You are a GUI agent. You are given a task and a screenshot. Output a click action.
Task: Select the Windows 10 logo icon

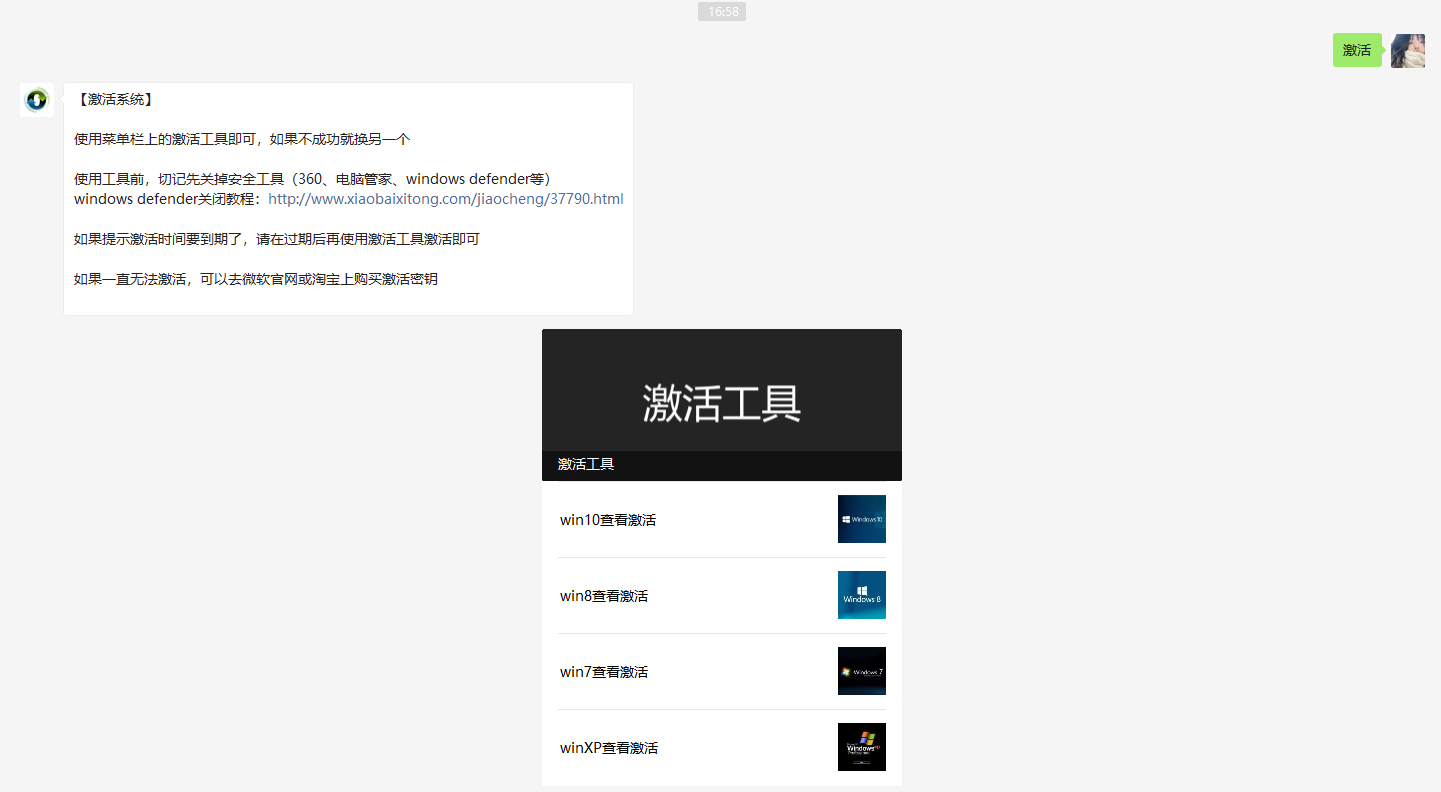(861, 519)
